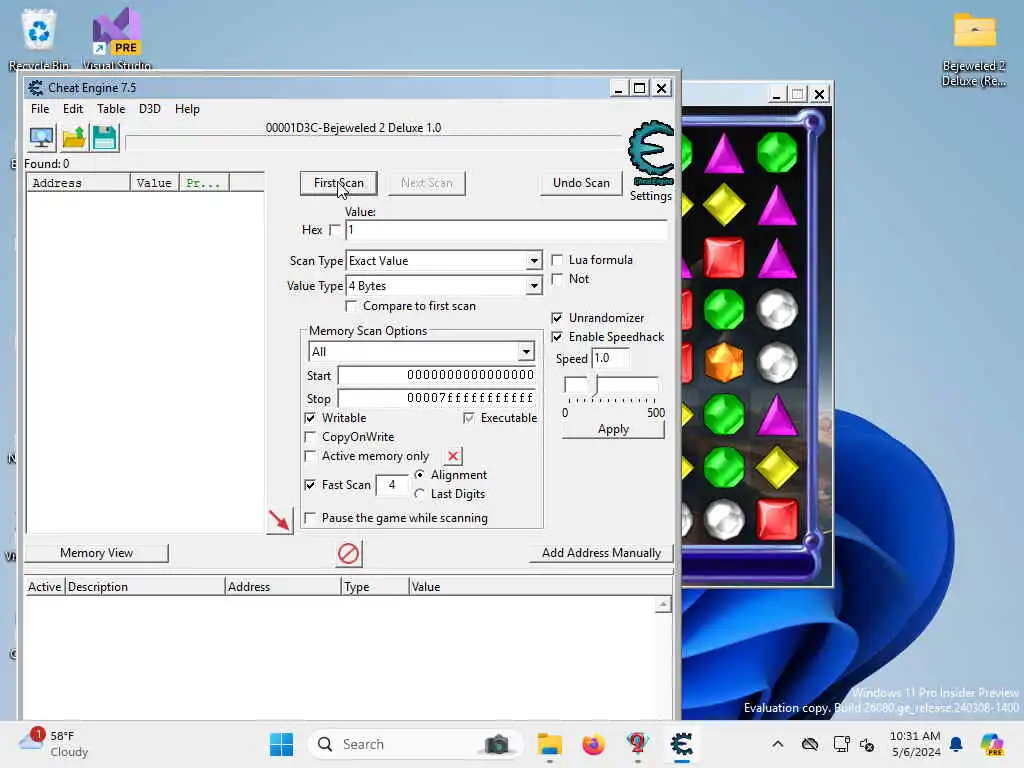Click the network status tray icon

pos(841,744)
